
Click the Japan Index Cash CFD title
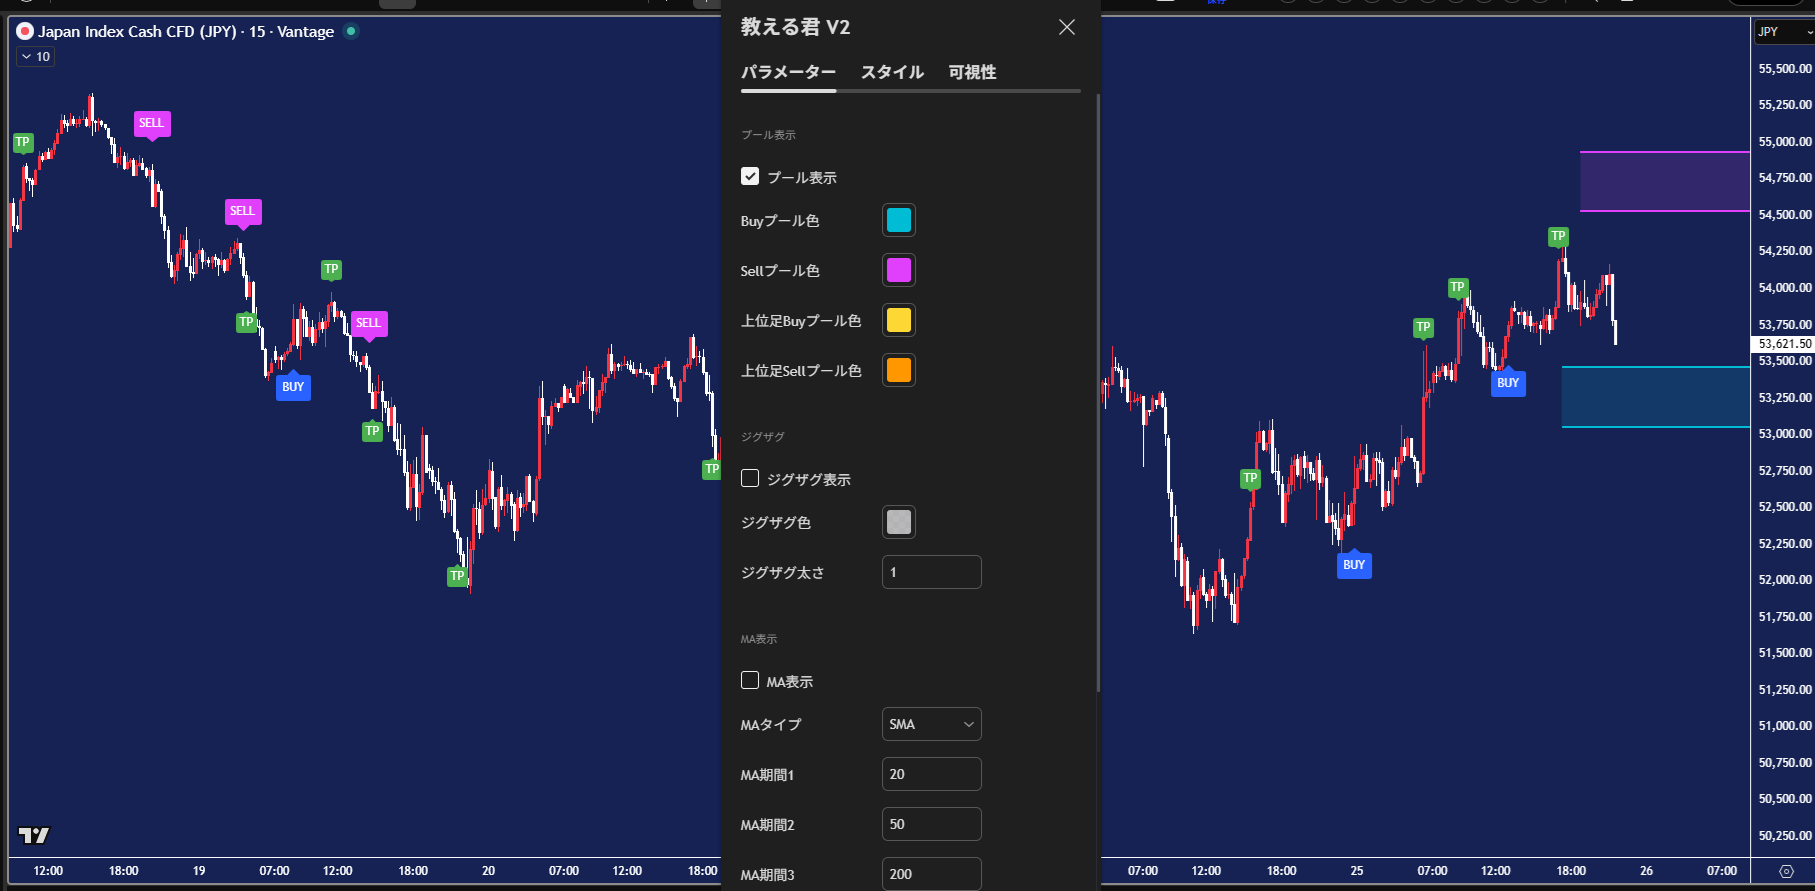[x=186, y=31]
